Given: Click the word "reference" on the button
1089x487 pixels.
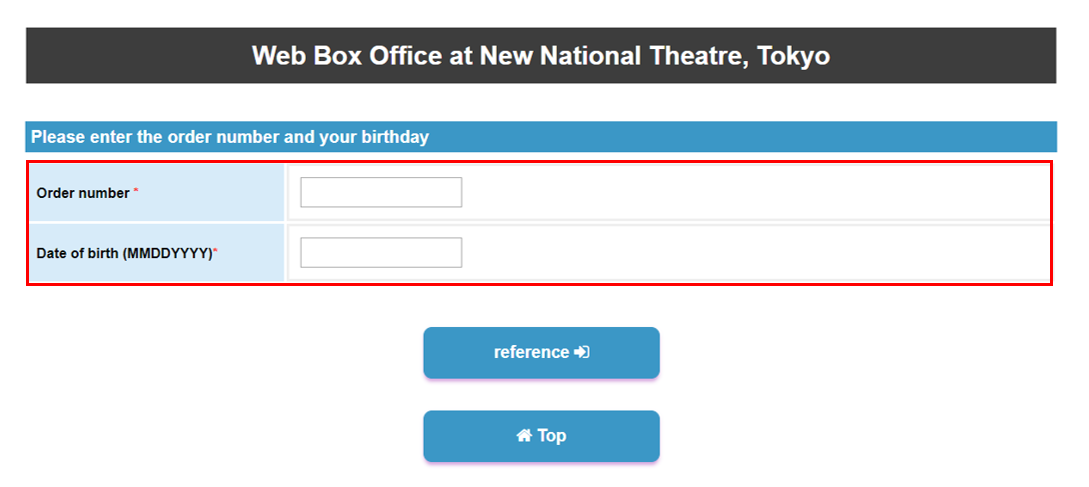Looking at the screenshot, I should tap(531, 352).
